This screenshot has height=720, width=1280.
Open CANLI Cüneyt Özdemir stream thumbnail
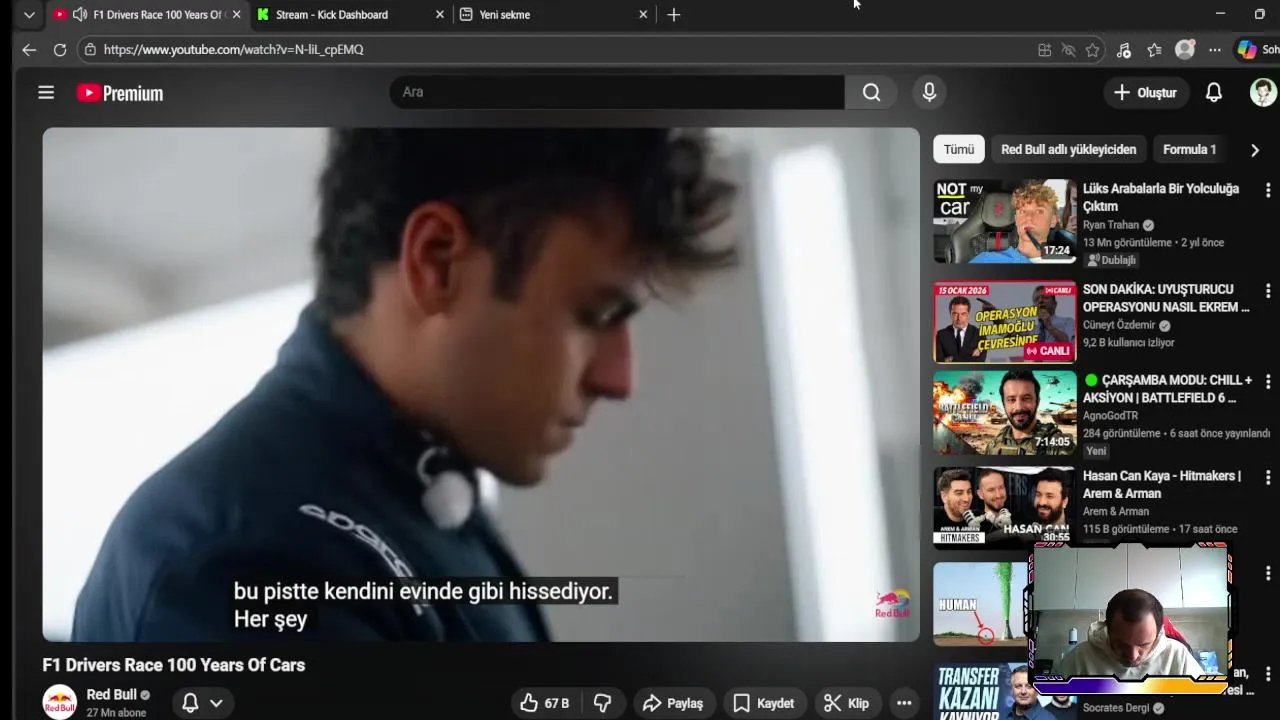point(1005,322)
